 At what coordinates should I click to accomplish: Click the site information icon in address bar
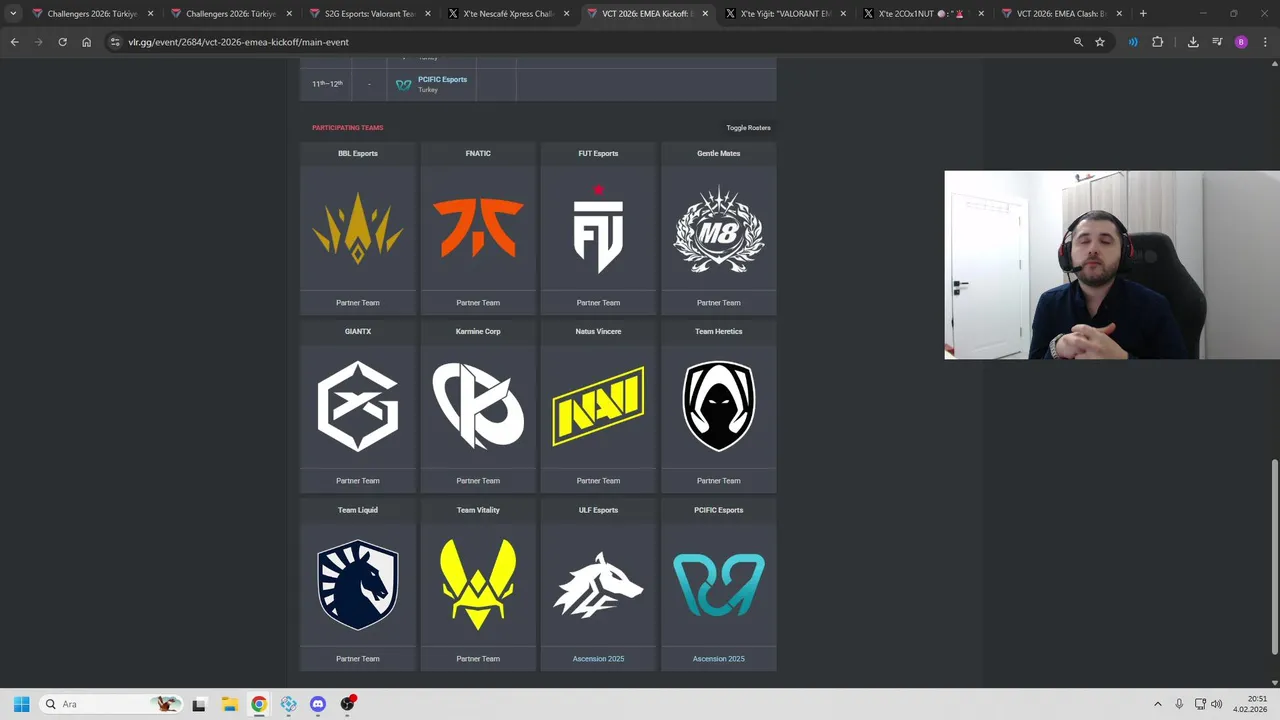115,42
